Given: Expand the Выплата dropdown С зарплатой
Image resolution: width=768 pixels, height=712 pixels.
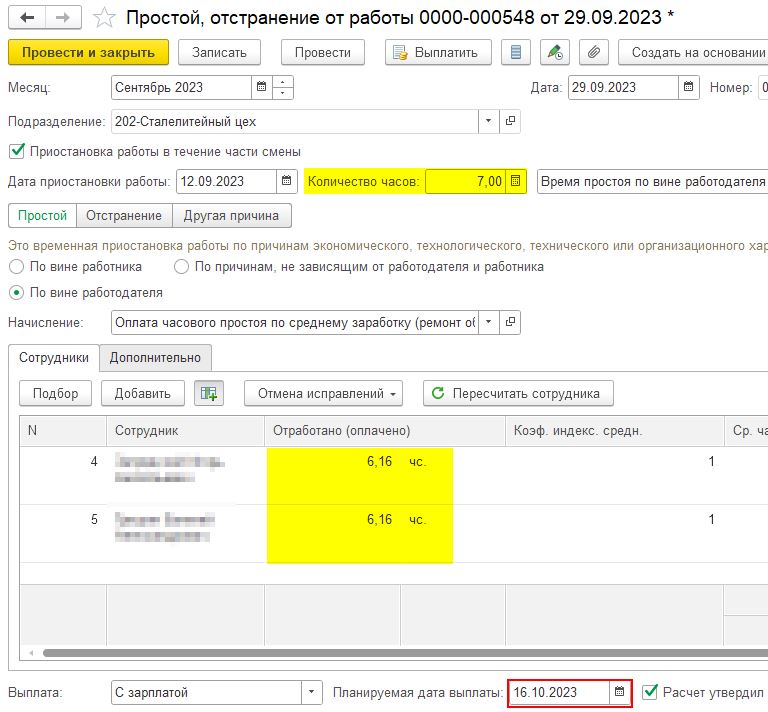Looking at the screenshot, I should pyautogui.click(x=312, y=692).
